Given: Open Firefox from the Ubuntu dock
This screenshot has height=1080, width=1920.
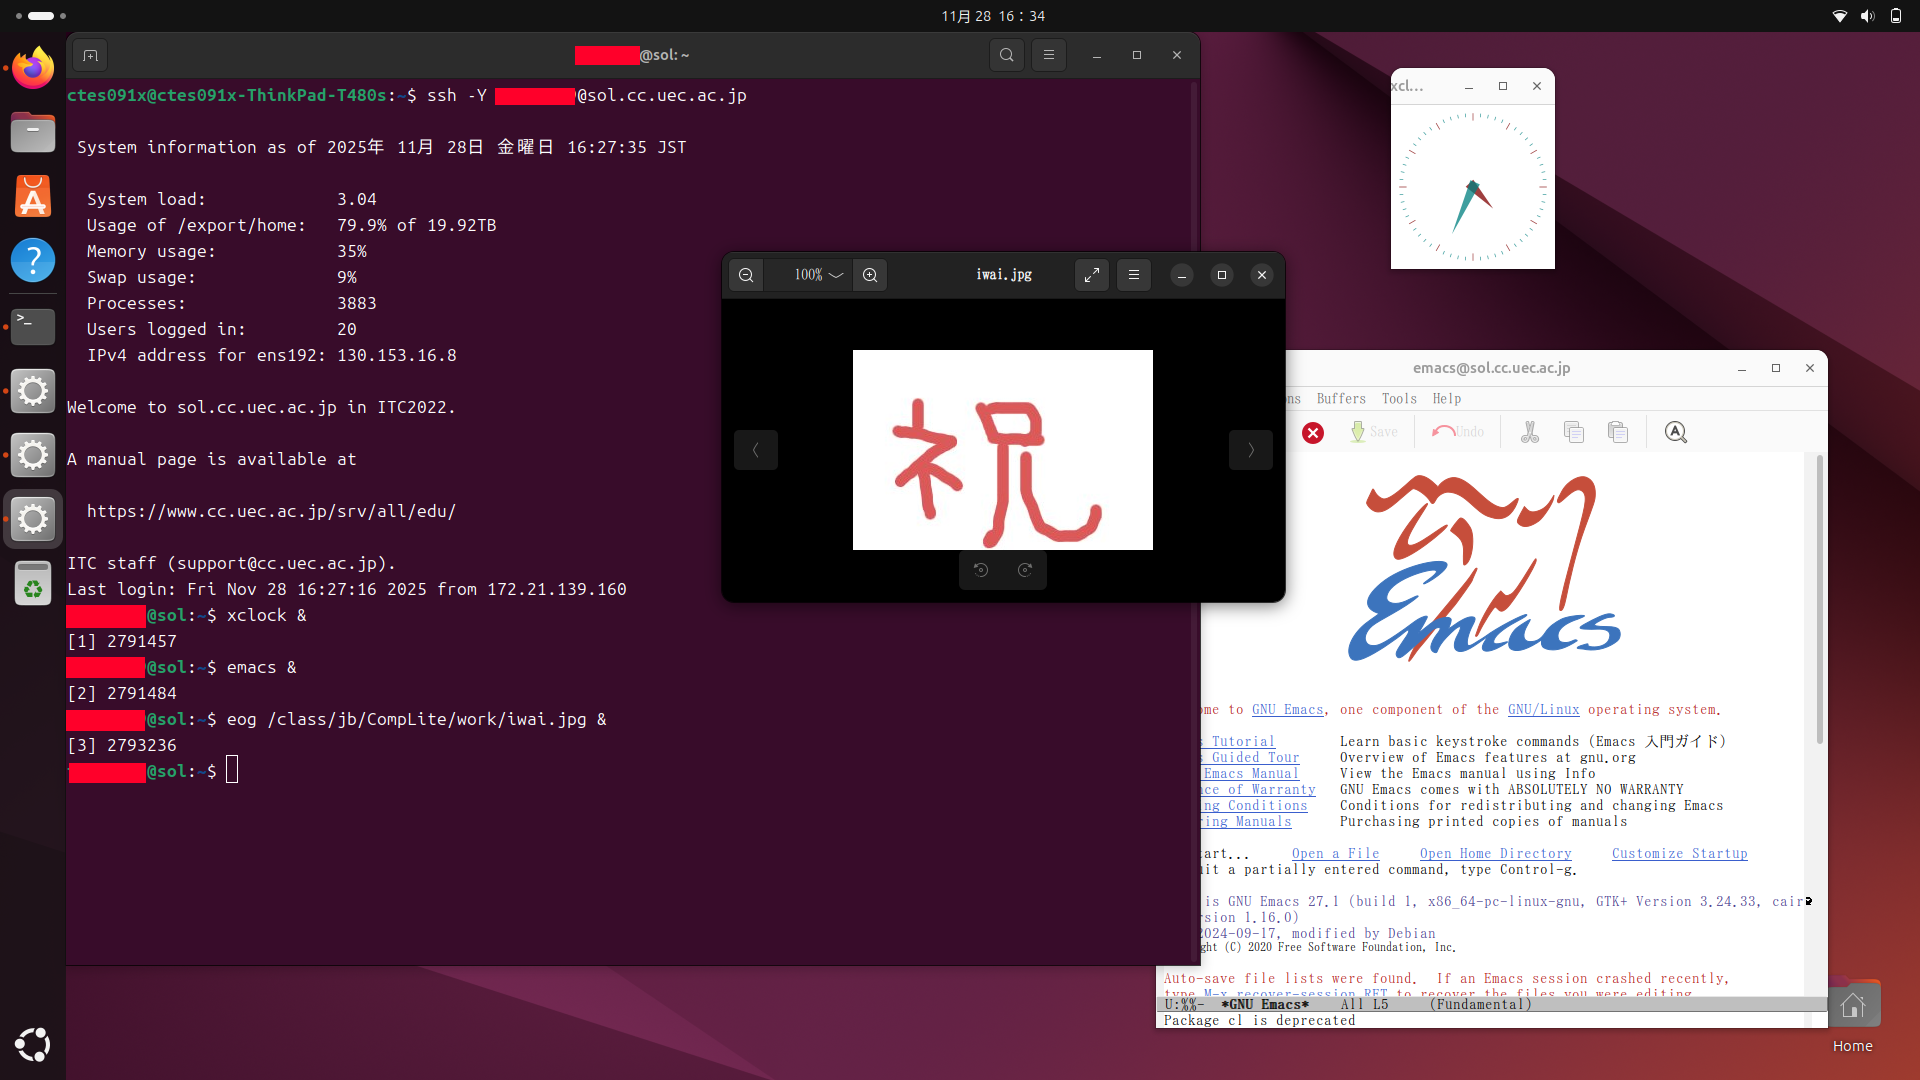Looking at the screenshot, I should coord(33,68).
